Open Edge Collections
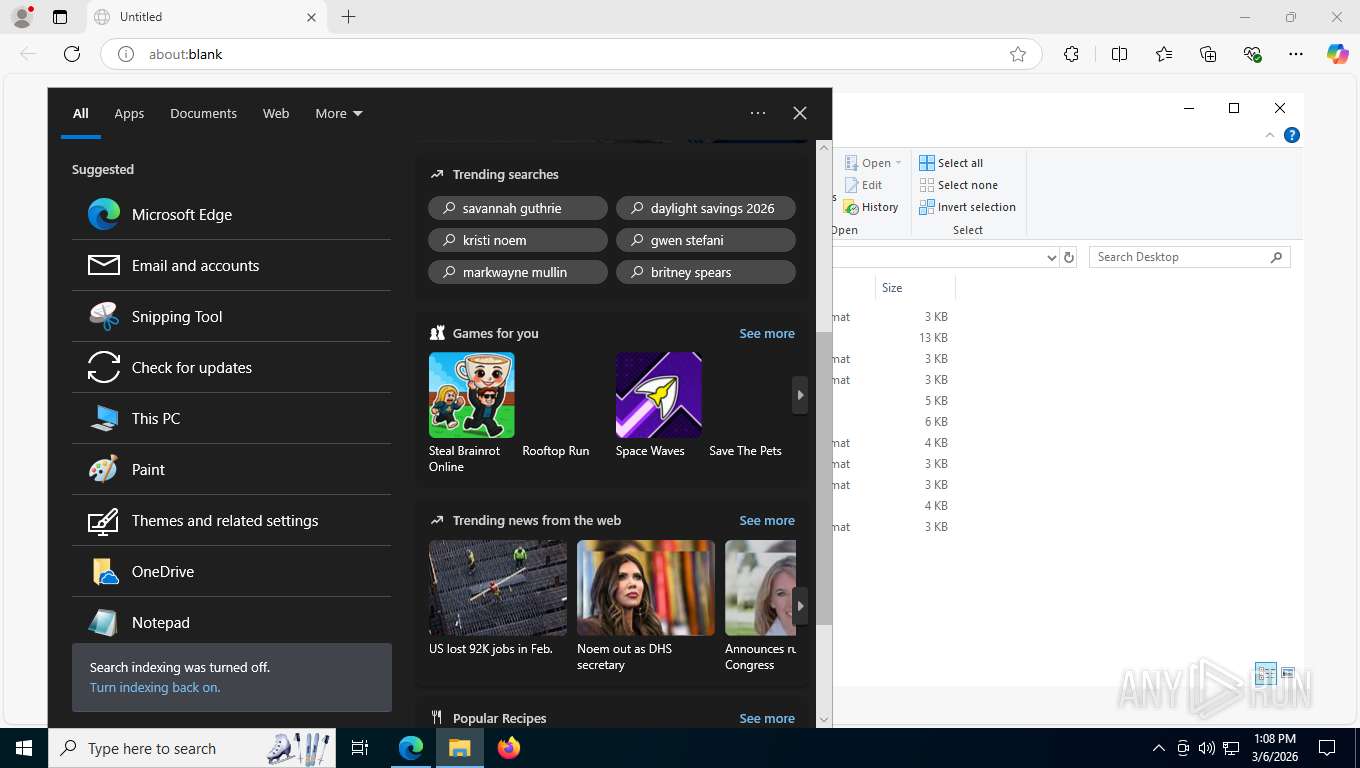 pyautogui.click(x=1208, y=54)
